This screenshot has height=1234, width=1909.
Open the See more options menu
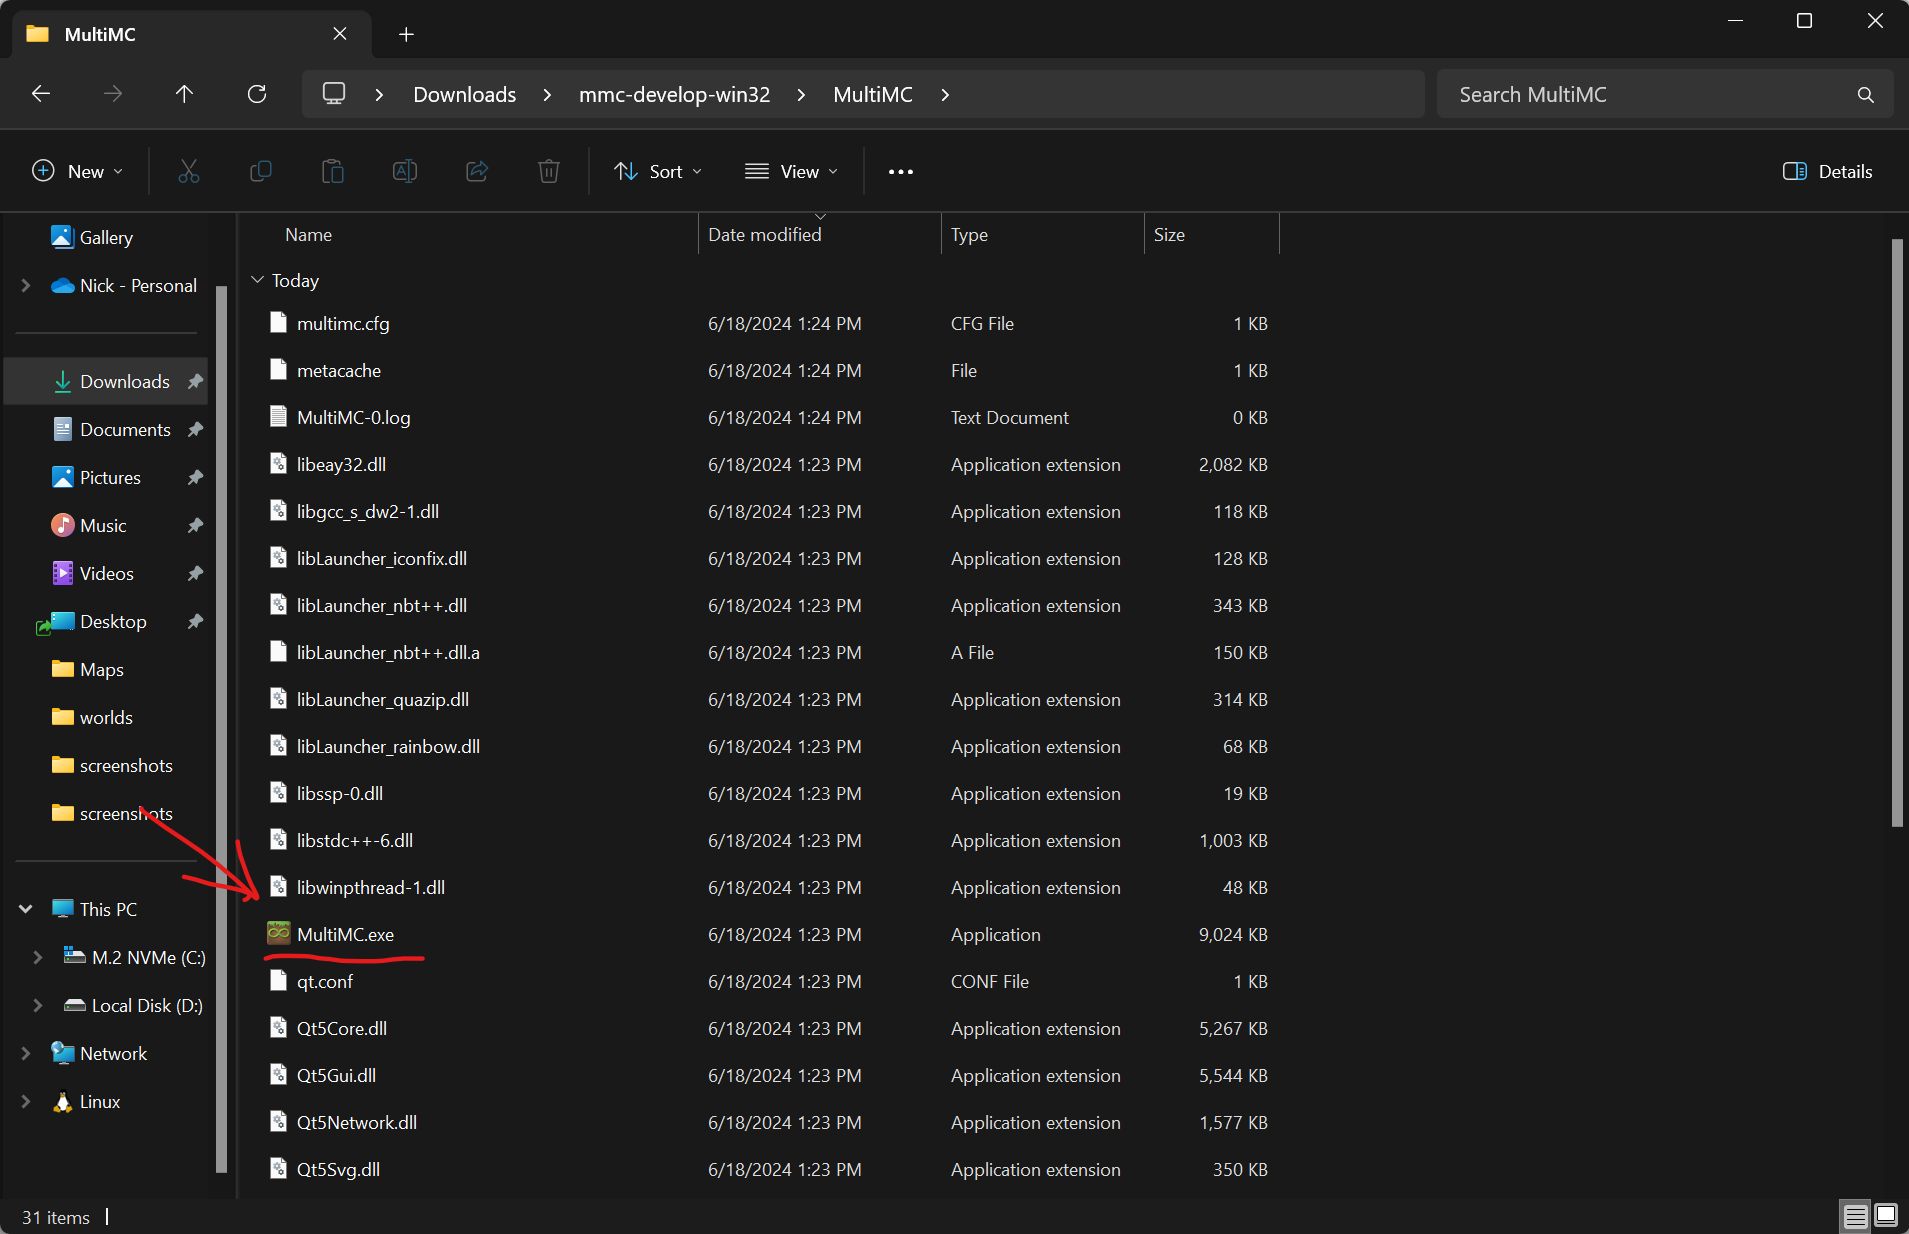pyautogui.click(x=901, y=172)
